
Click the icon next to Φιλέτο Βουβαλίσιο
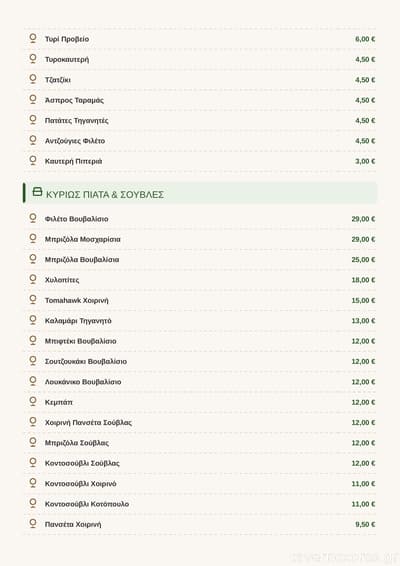(33, 218)
